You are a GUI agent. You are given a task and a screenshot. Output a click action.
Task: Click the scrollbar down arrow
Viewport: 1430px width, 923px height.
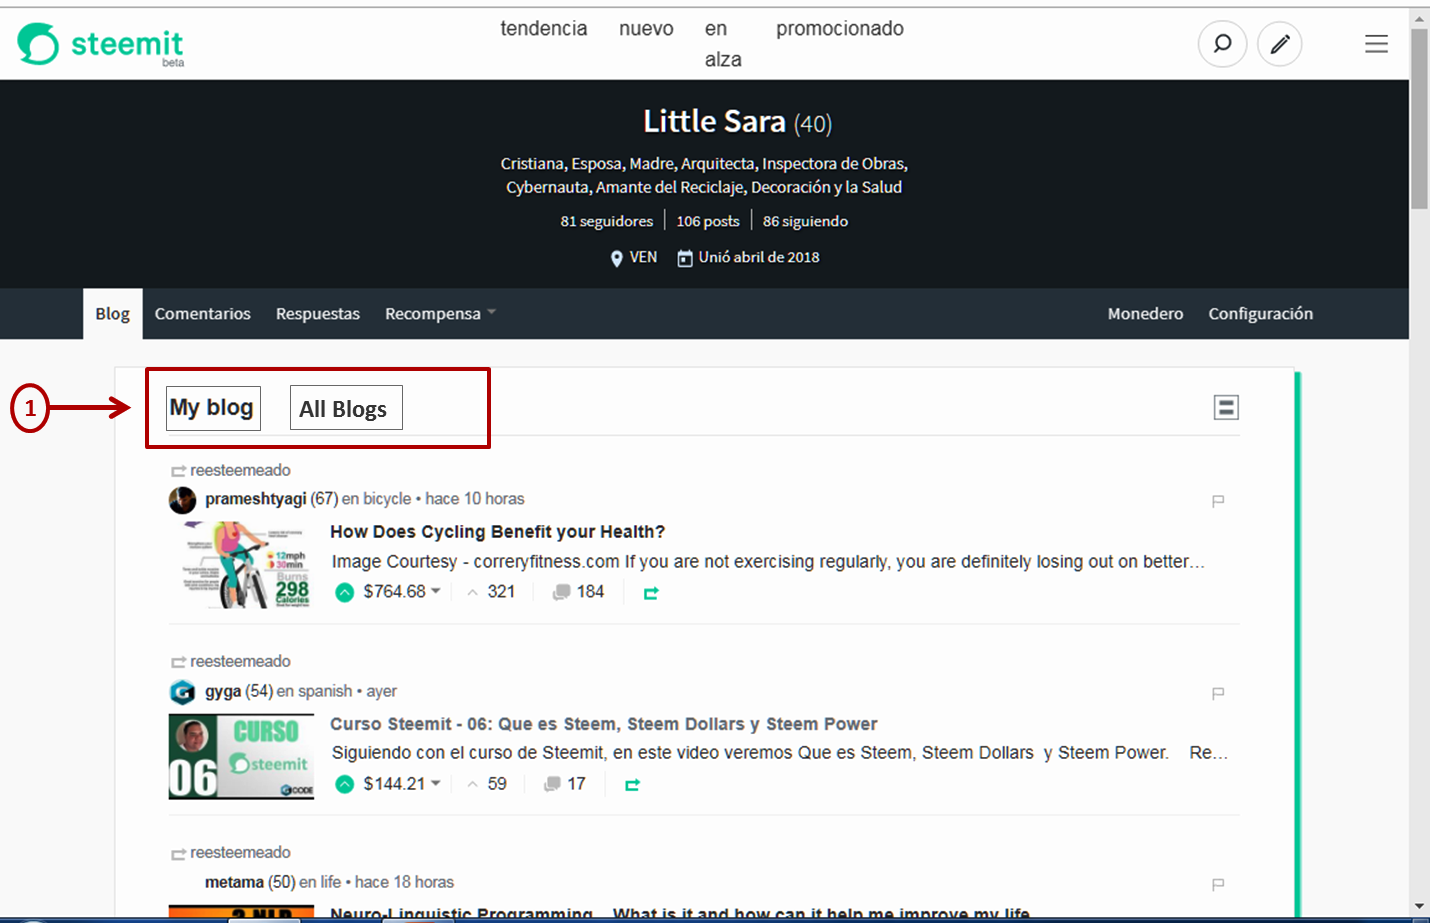click(x=1420, y=906)
